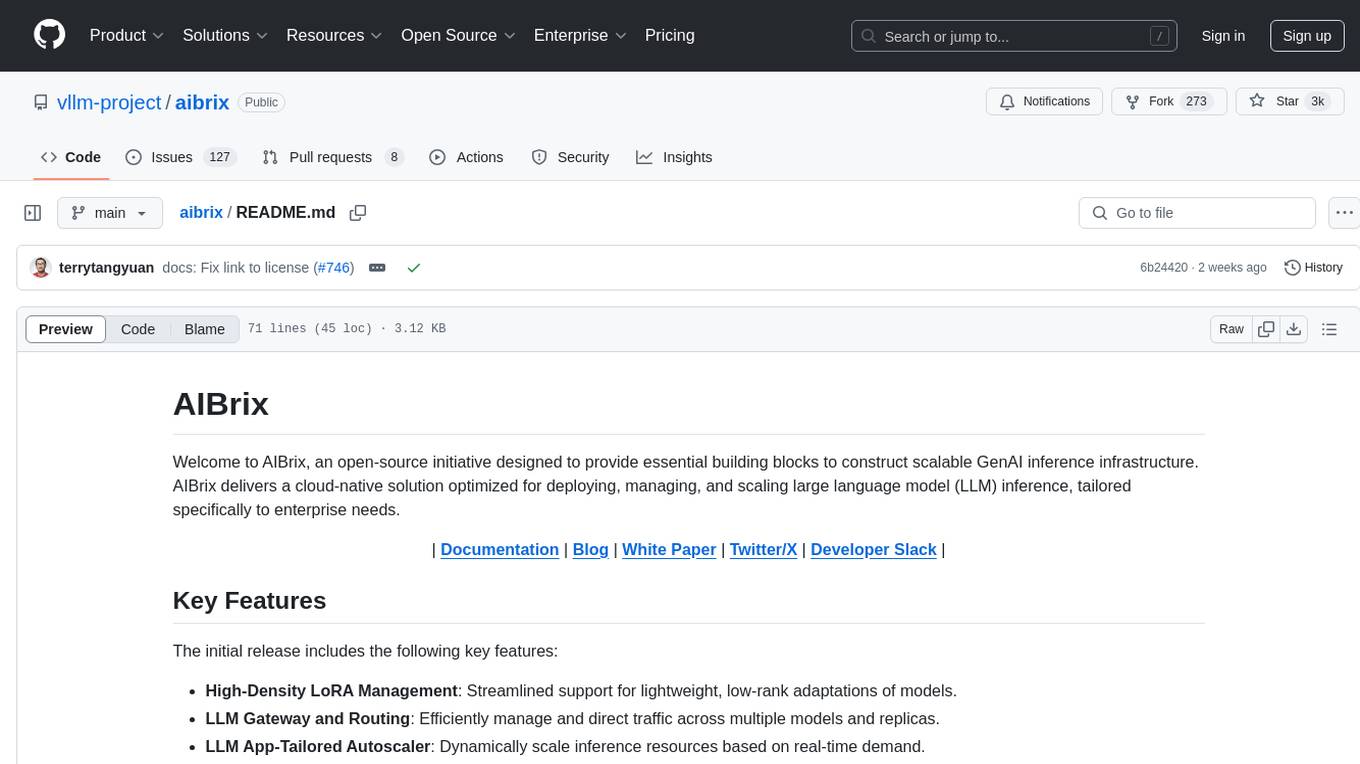This screenshot has height=764, width=1360.
Task: Open the main branch selector
Action: (110, 213)
